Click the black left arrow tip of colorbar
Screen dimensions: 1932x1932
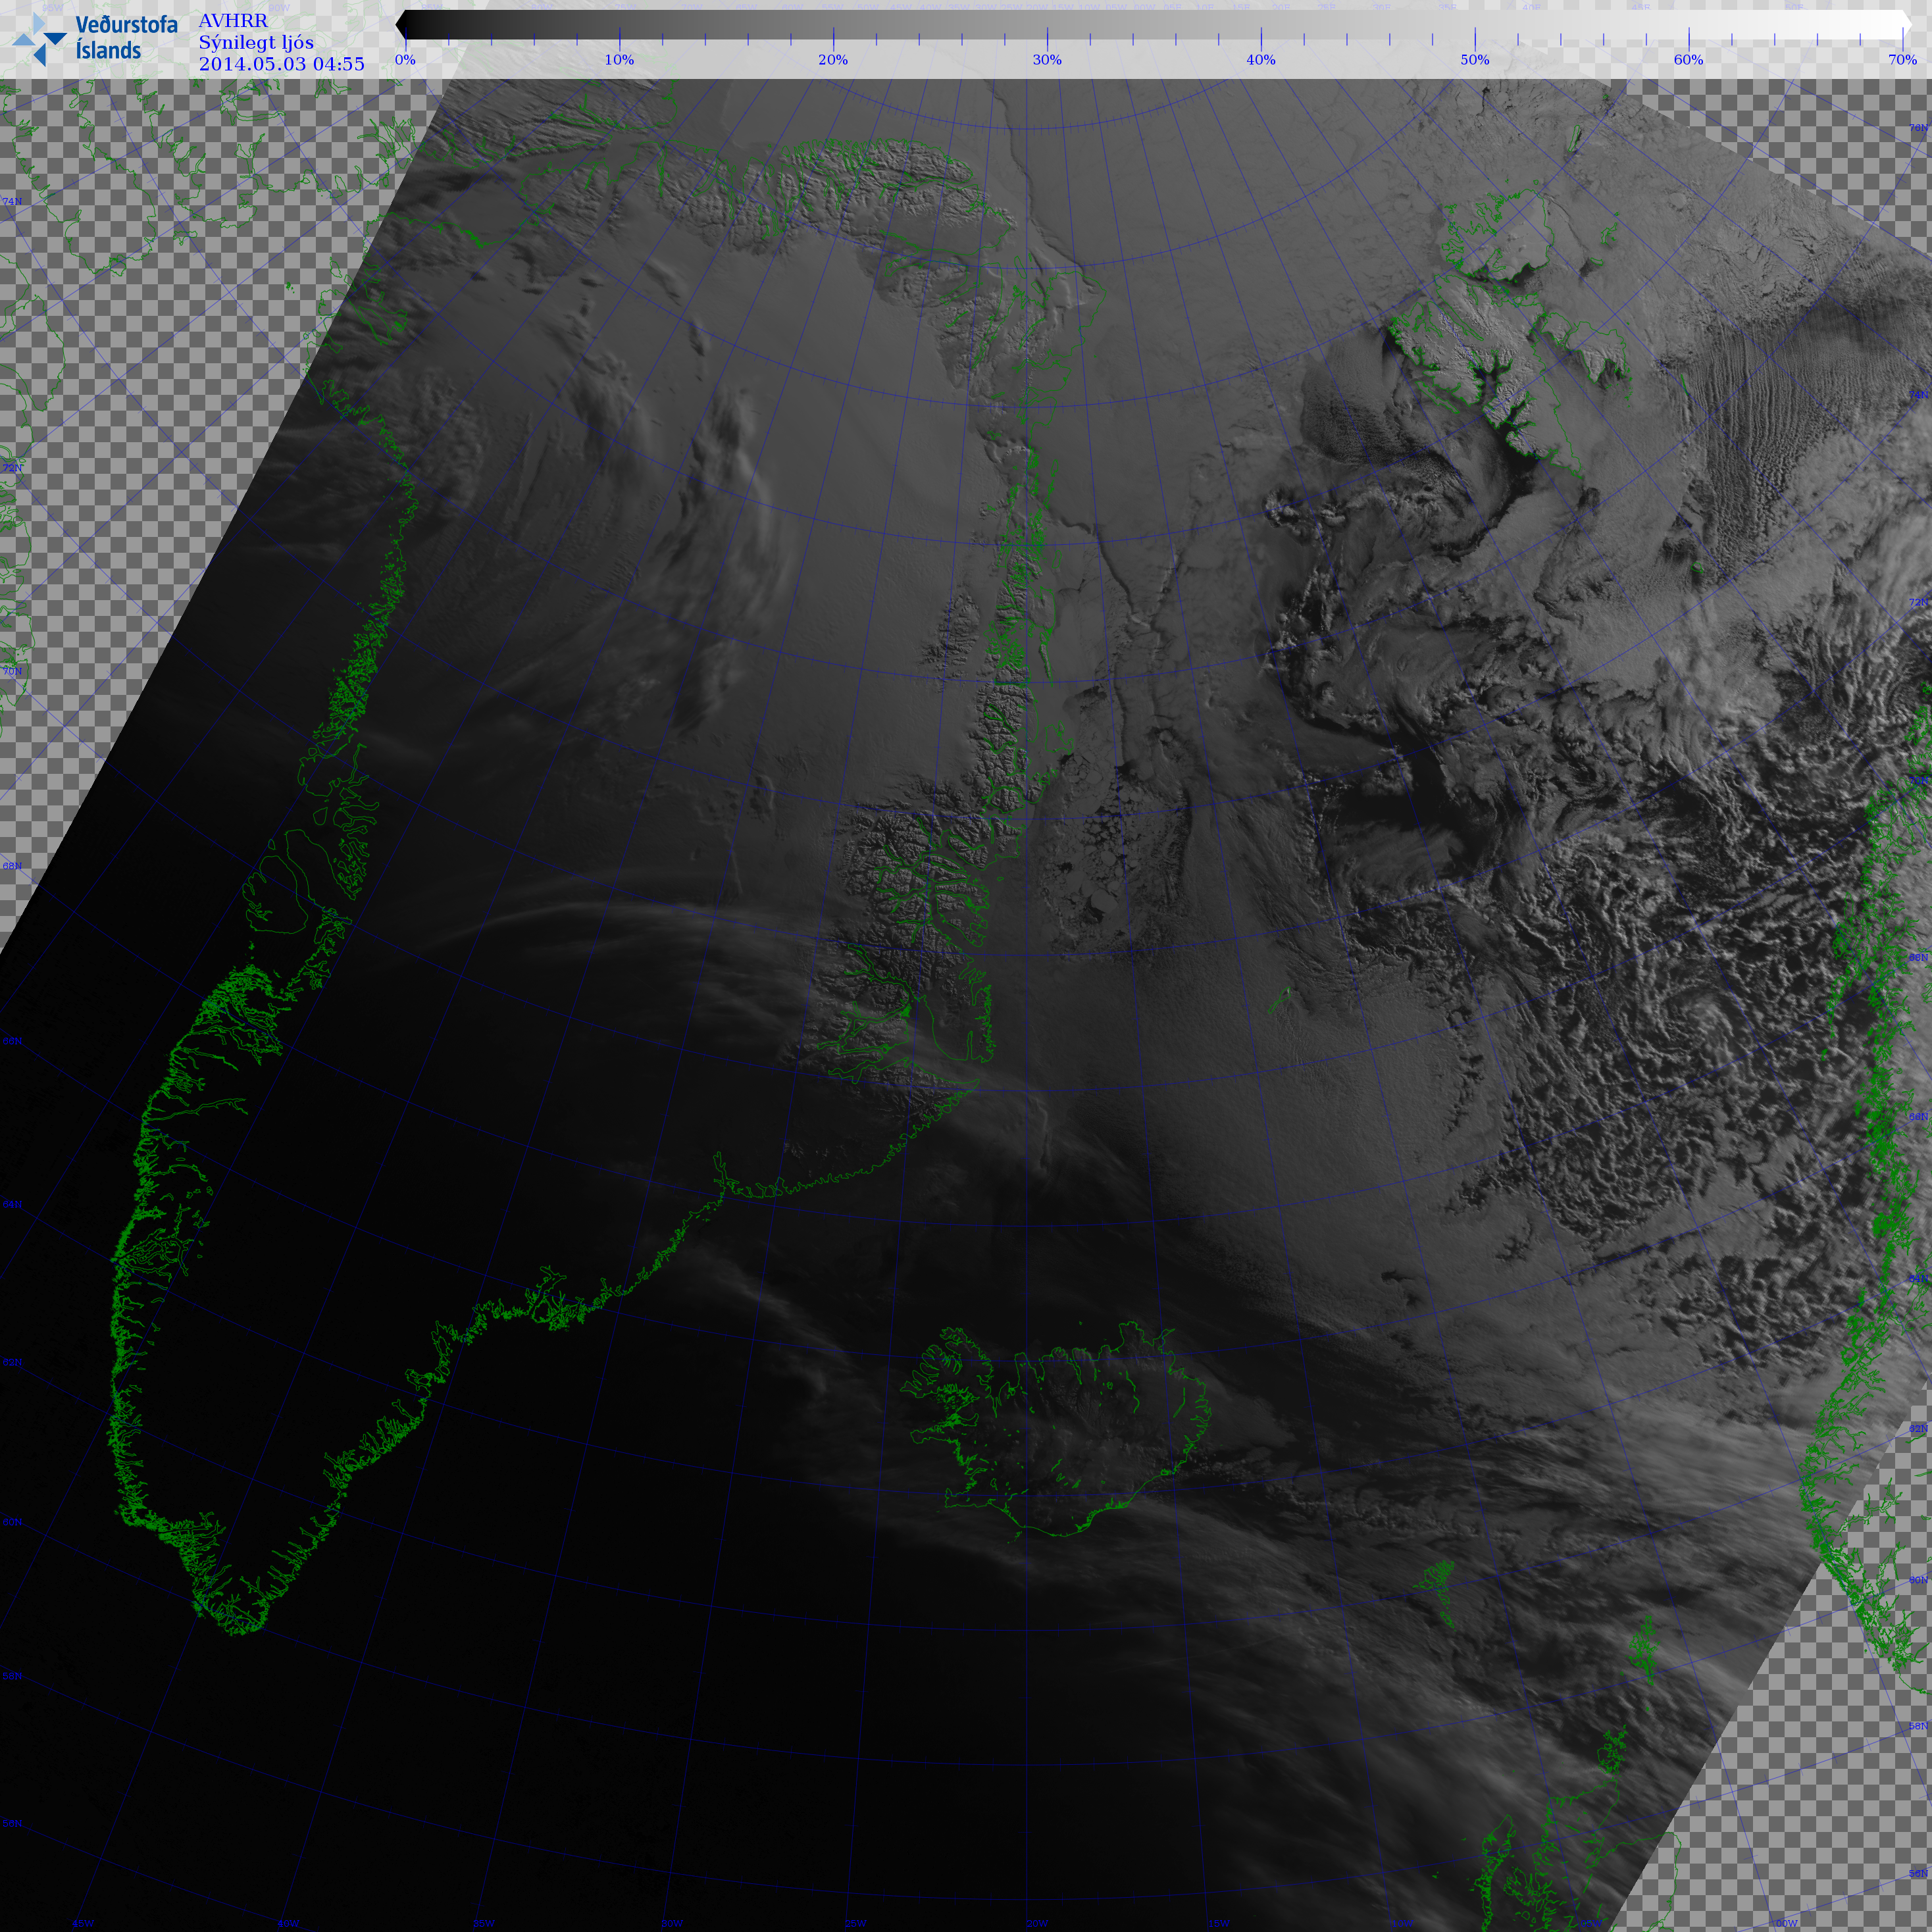[400, 25]
